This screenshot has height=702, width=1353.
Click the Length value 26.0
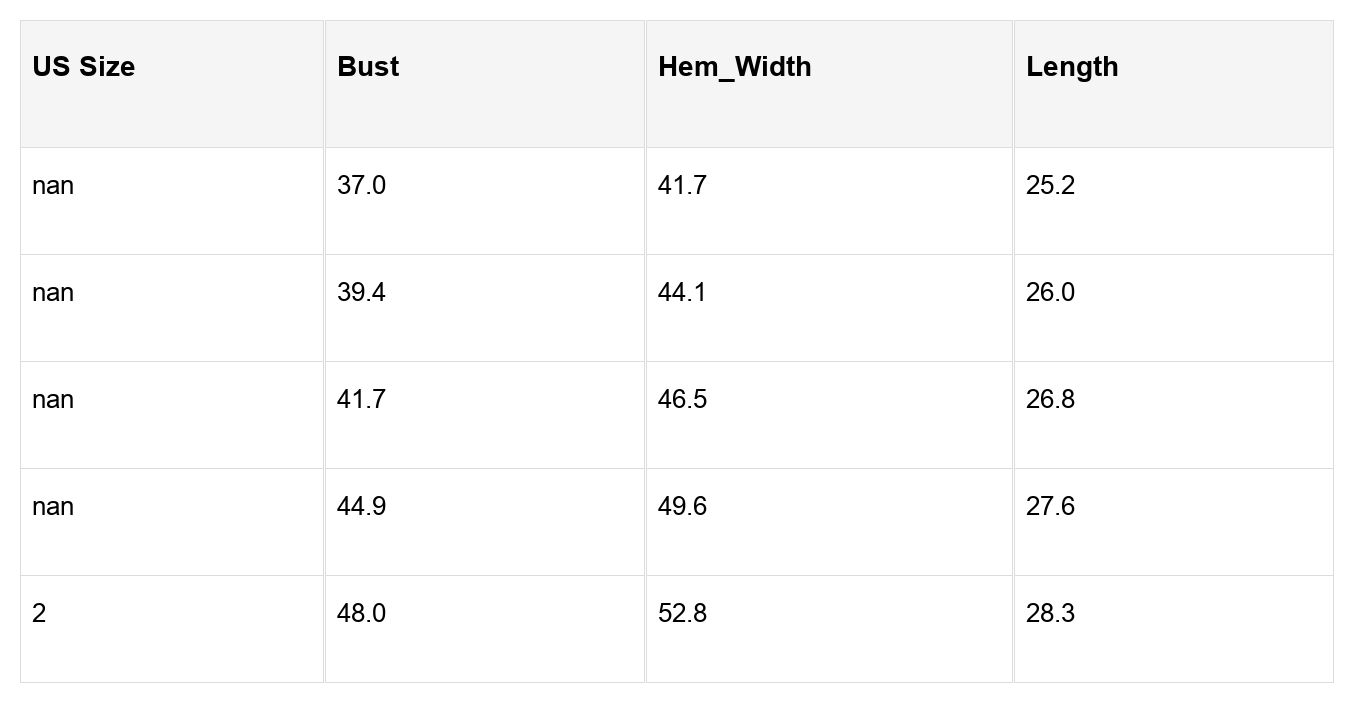pyautogui.click(x=1050, y=293)
